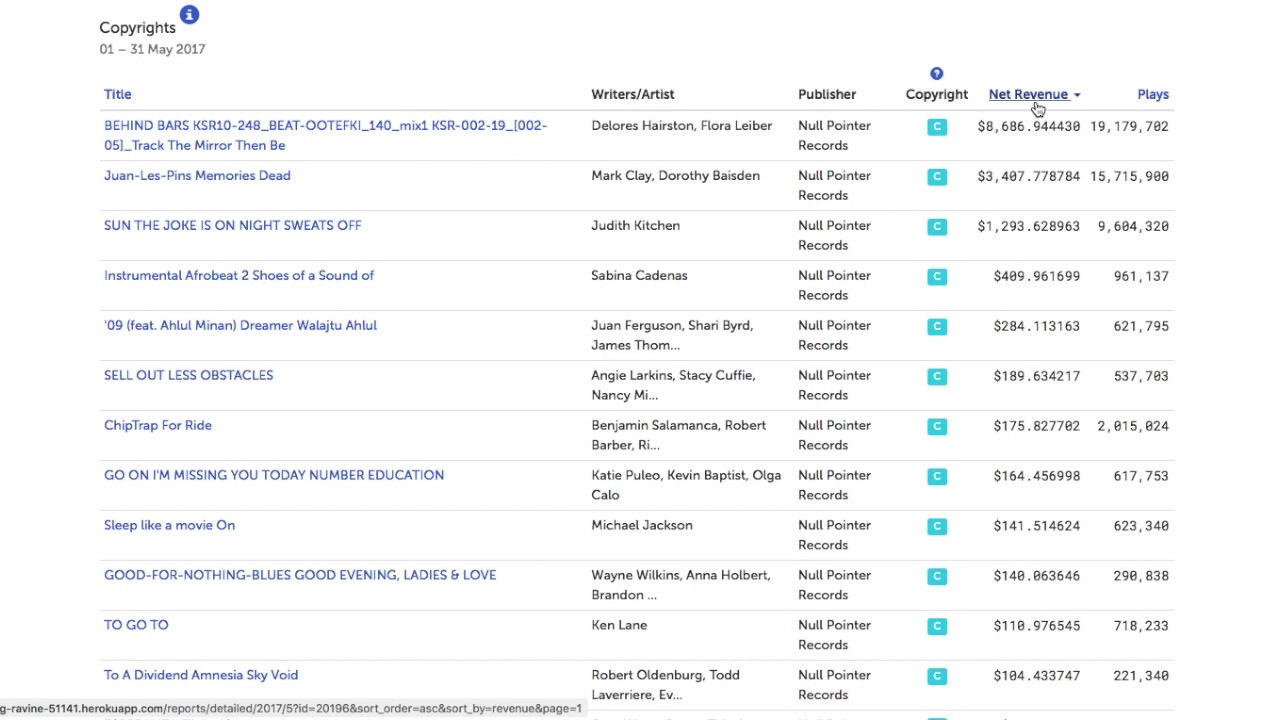Click date range 01 – 31 May 2017
The width and height of the screenshot is (1280, 720).
pyautogui.click(x=152, y=49)
